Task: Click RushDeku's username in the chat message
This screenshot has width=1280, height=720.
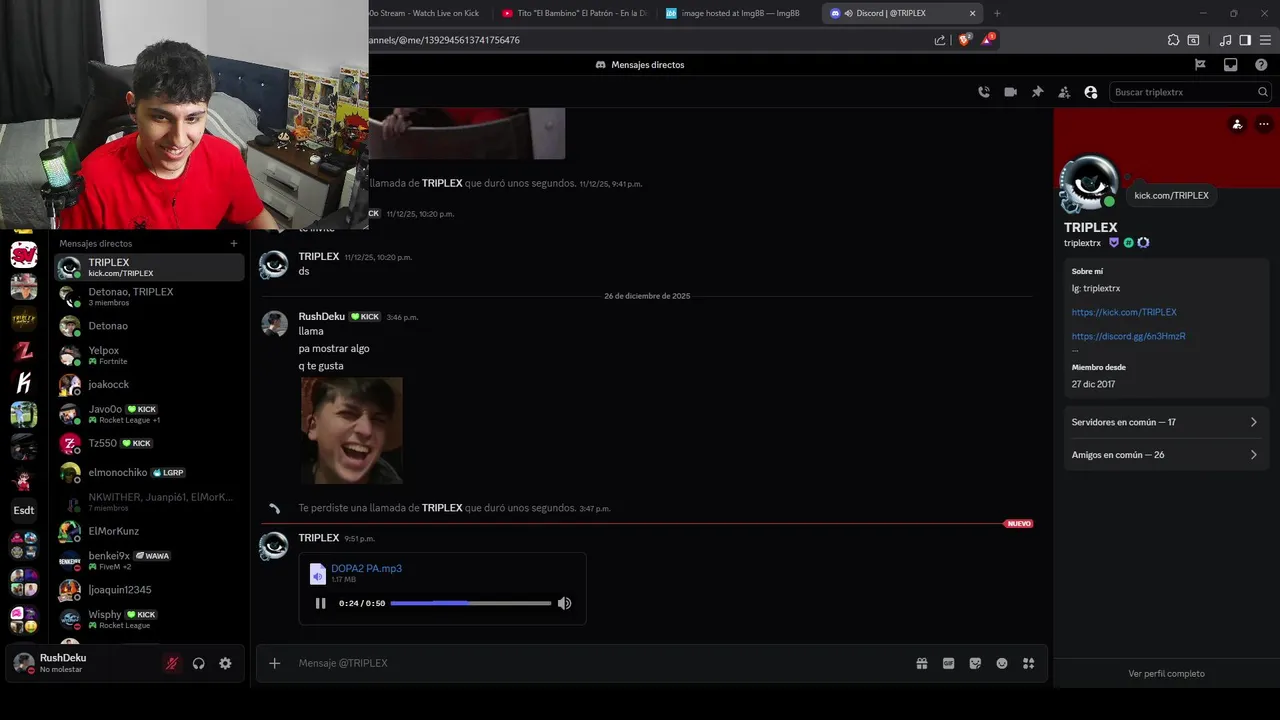Action: click(321, 316)
